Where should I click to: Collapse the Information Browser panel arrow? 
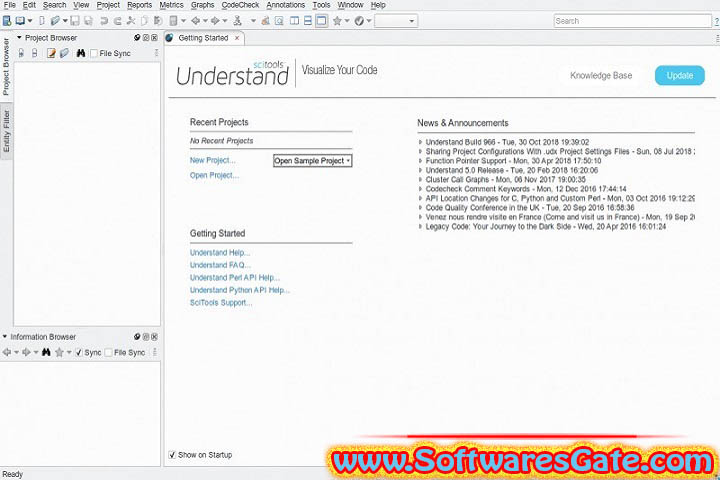pos(5,337)
